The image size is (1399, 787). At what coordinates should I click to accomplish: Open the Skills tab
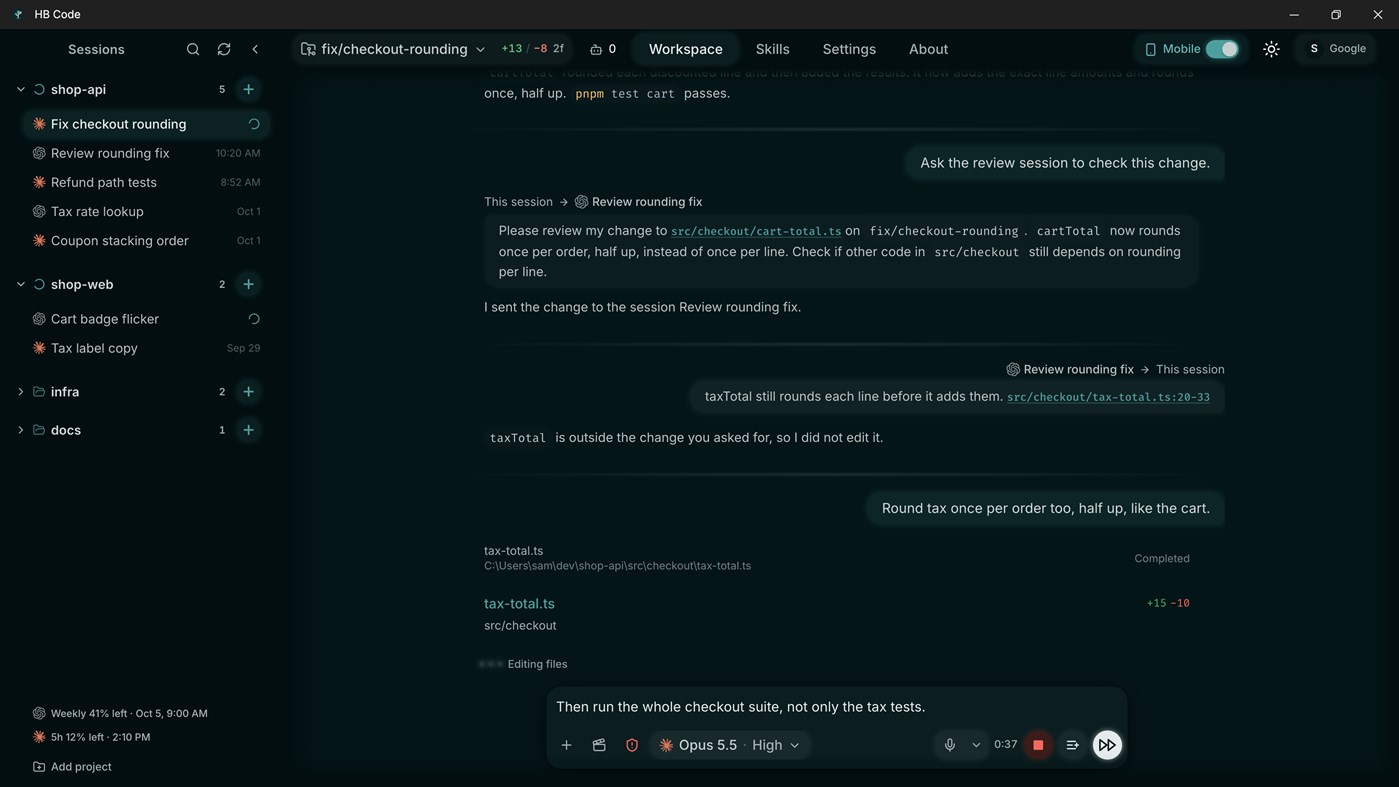pyautogui.click(x=773, y=49)
